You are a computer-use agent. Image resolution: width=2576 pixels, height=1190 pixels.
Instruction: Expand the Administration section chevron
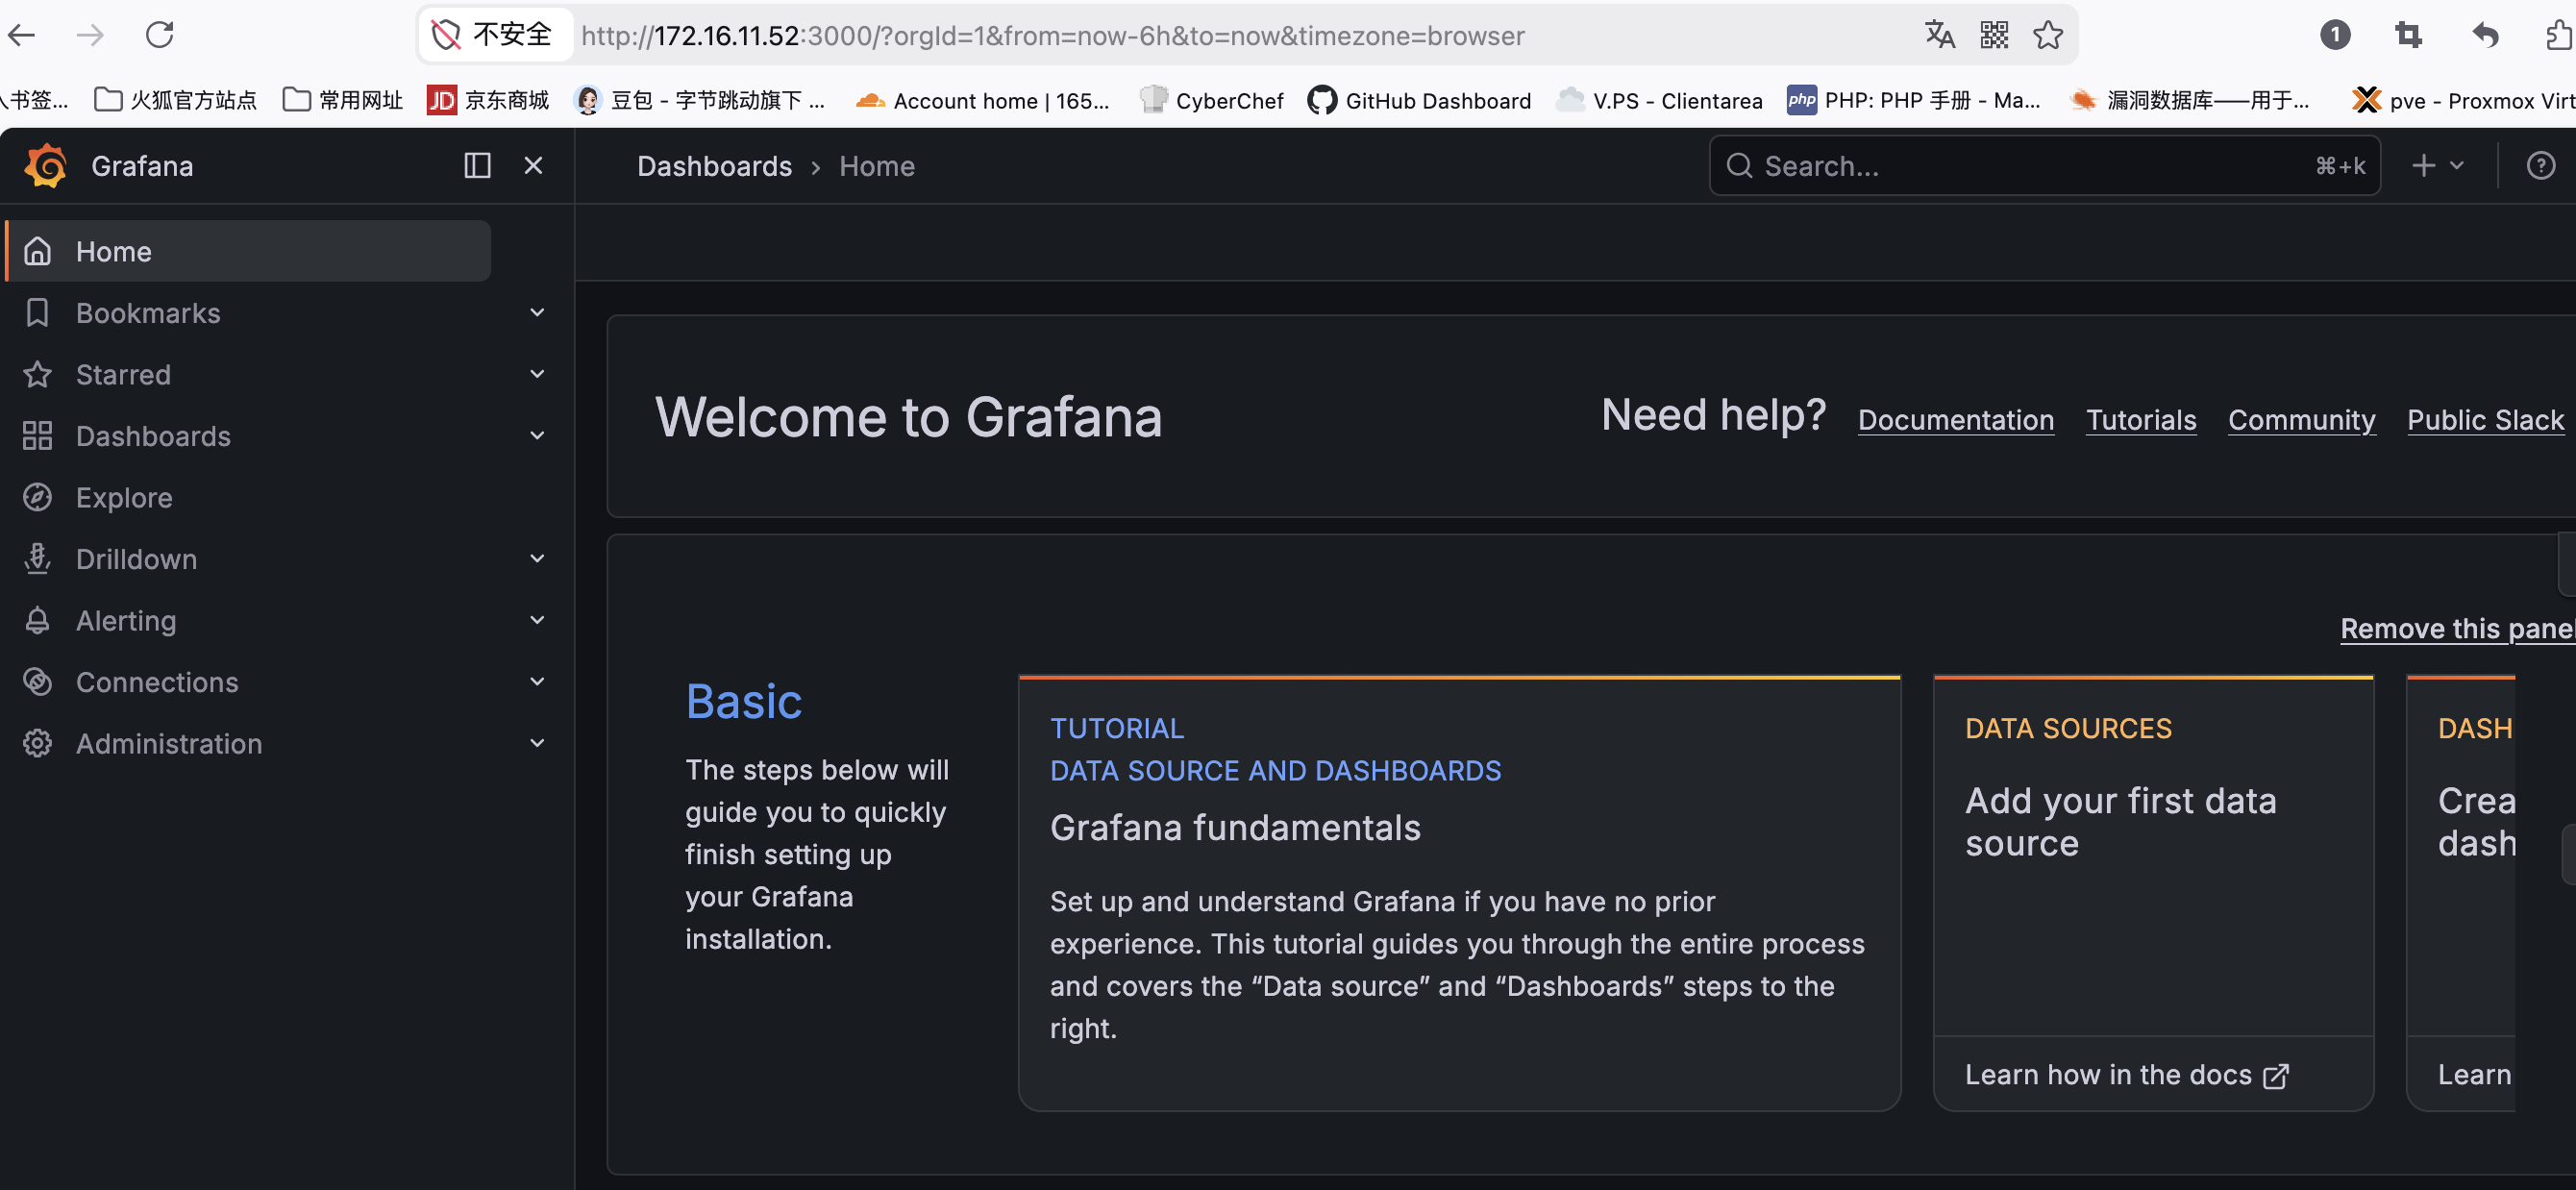537,743
